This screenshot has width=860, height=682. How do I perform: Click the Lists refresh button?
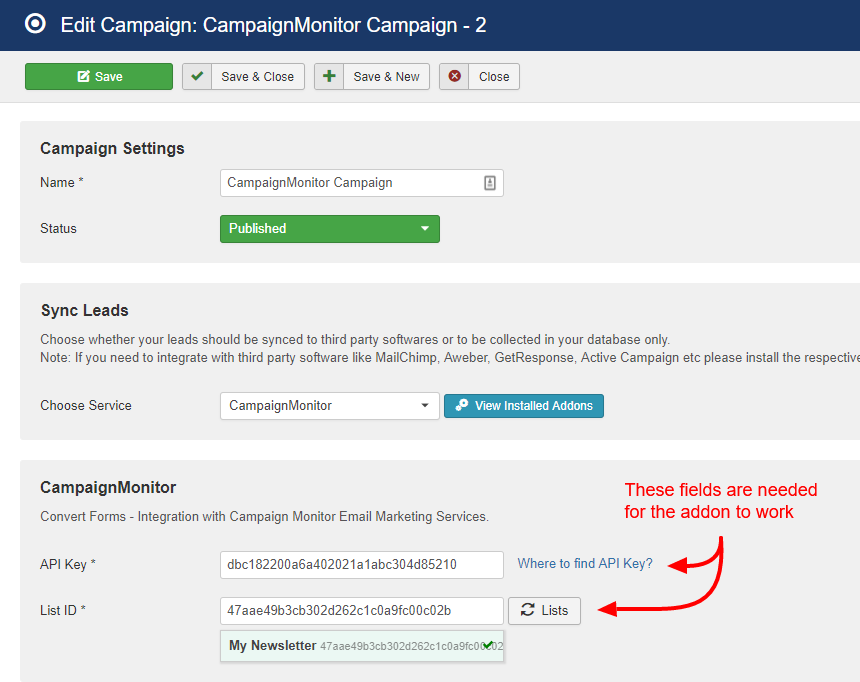[x=544, y=611]
